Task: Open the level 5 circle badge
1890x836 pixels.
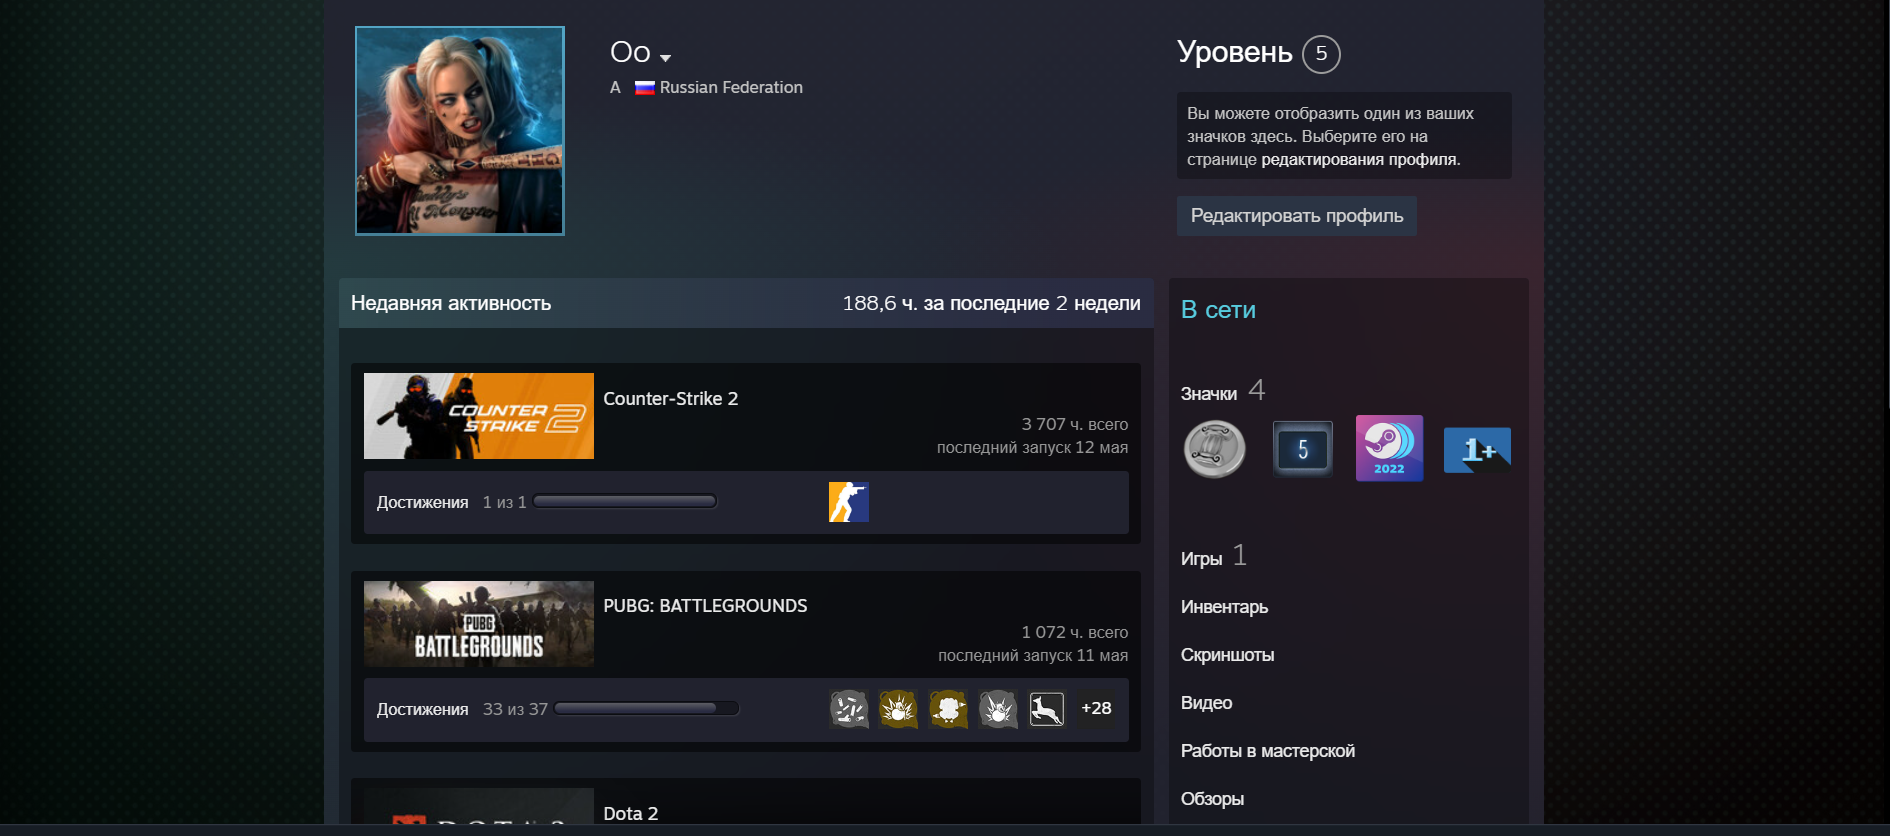Action: (x=1321, y=54)
